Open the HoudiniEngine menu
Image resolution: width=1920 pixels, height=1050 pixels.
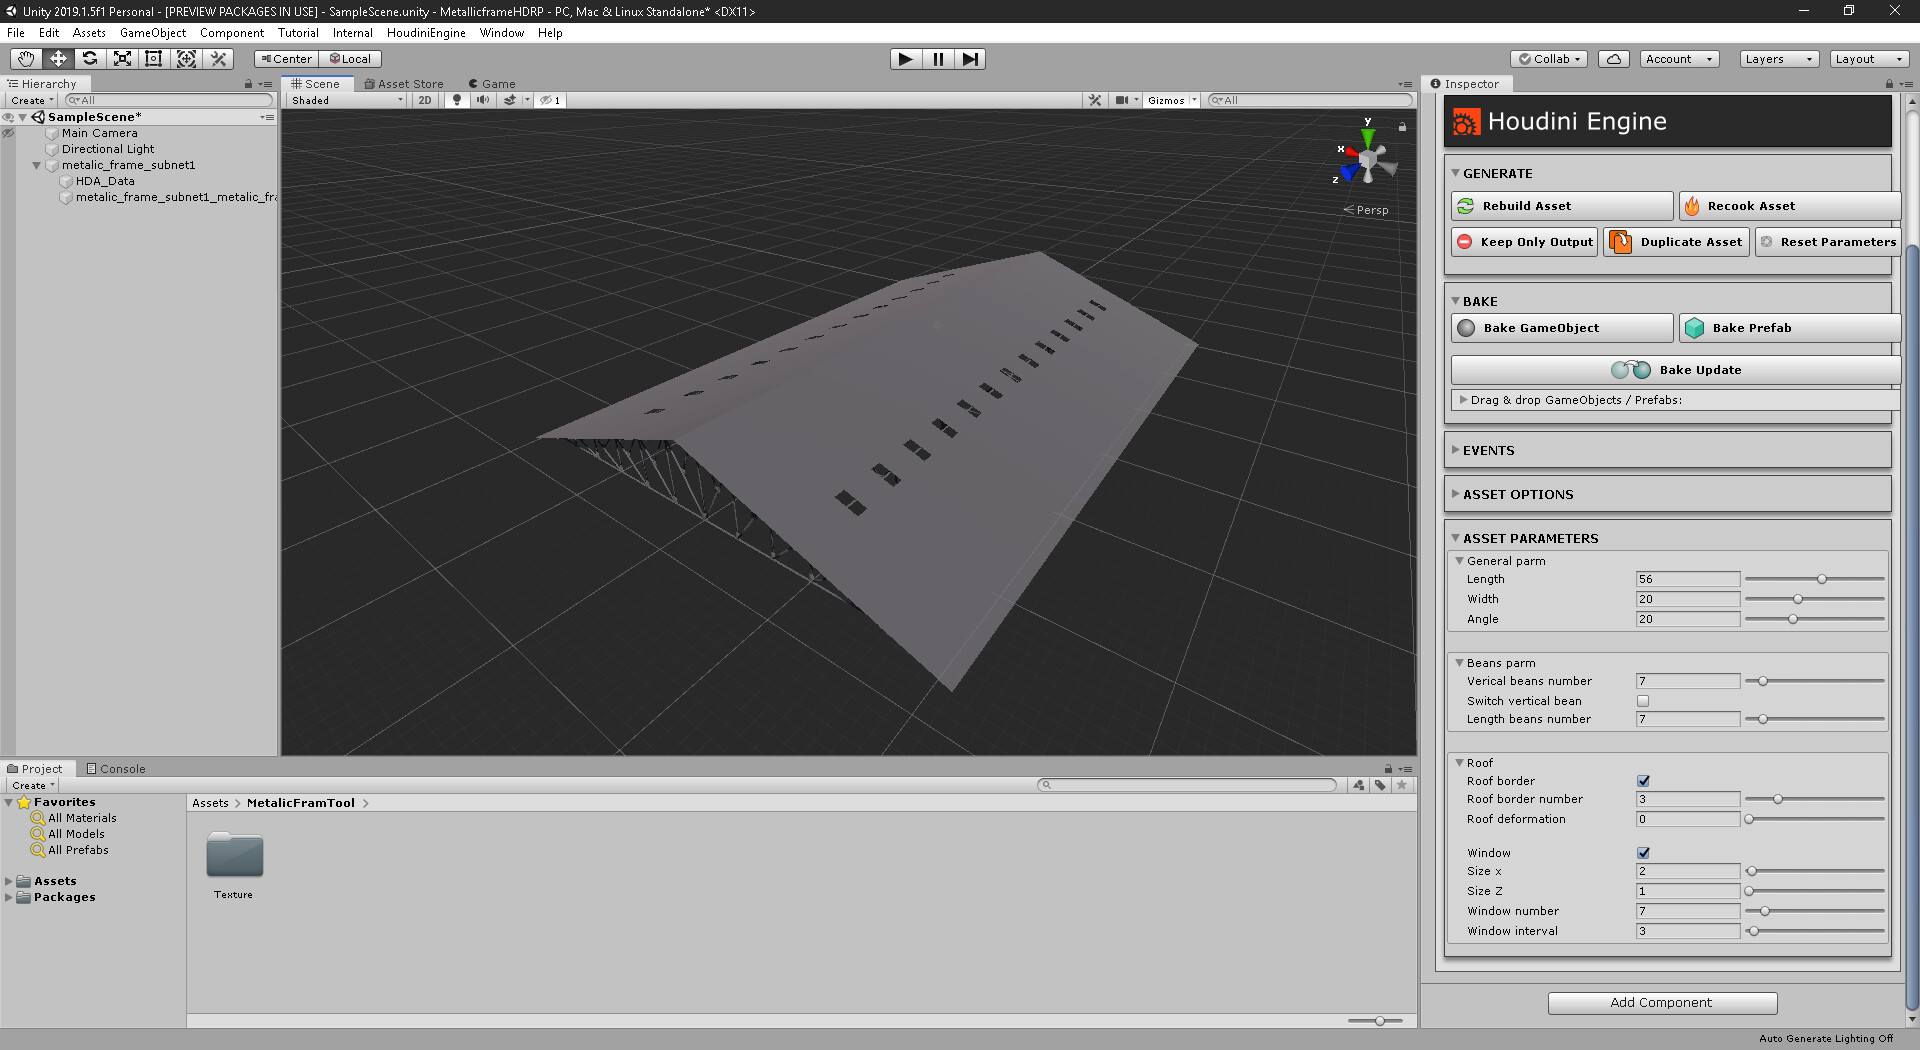(x=426, y=32)
